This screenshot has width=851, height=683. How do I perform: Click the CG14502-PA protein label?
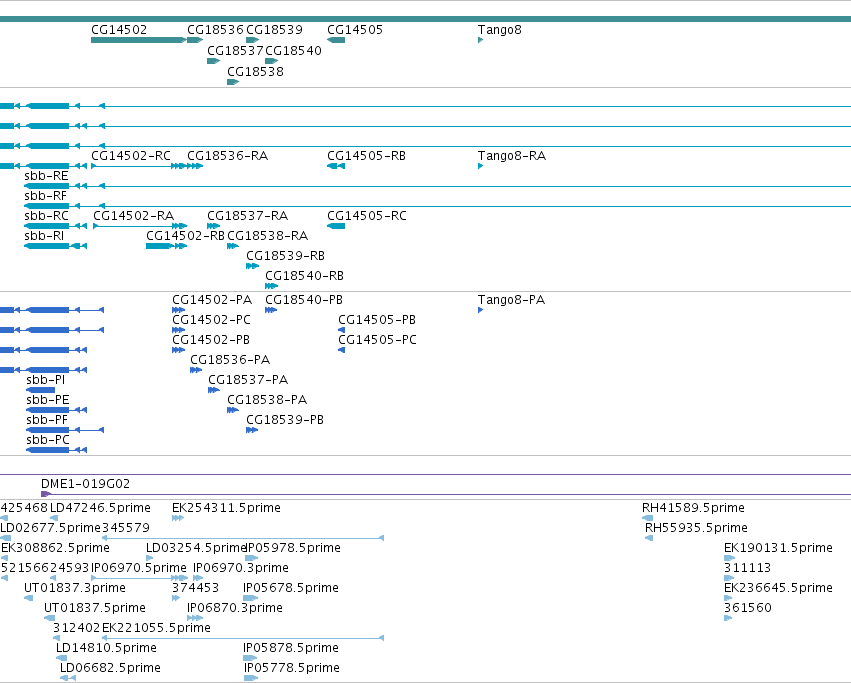click(212, 300)
